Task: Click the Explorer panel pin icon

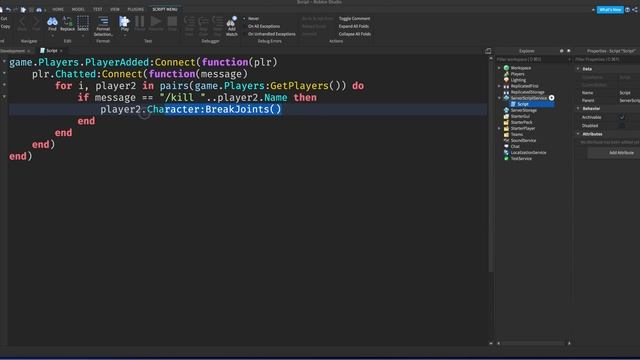Action: (562, 51)
